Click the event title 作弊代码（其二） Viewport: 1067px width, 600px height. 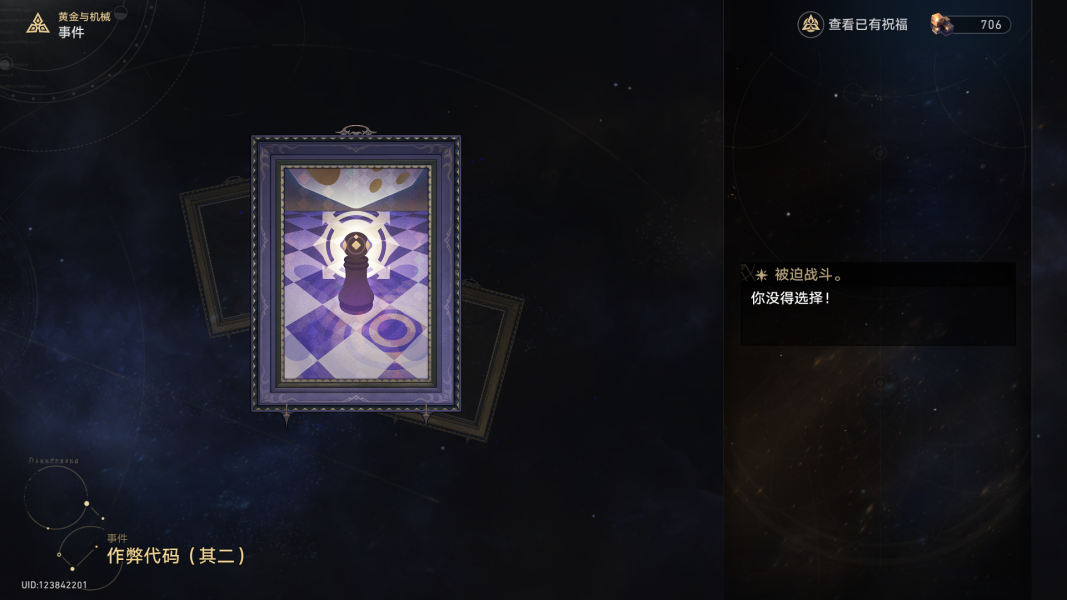point(176,556)
